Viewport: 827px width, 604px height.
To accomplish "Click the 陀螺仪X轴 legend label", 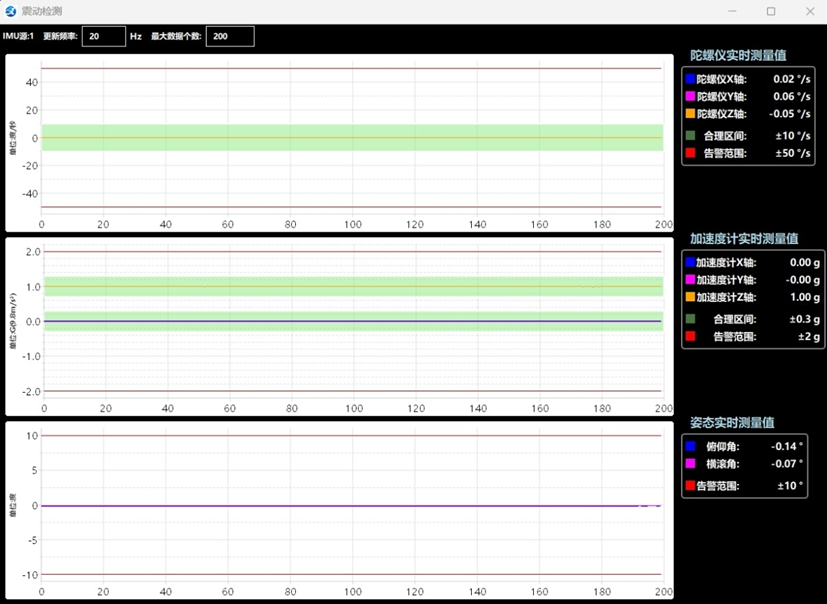I will [722, 79].
